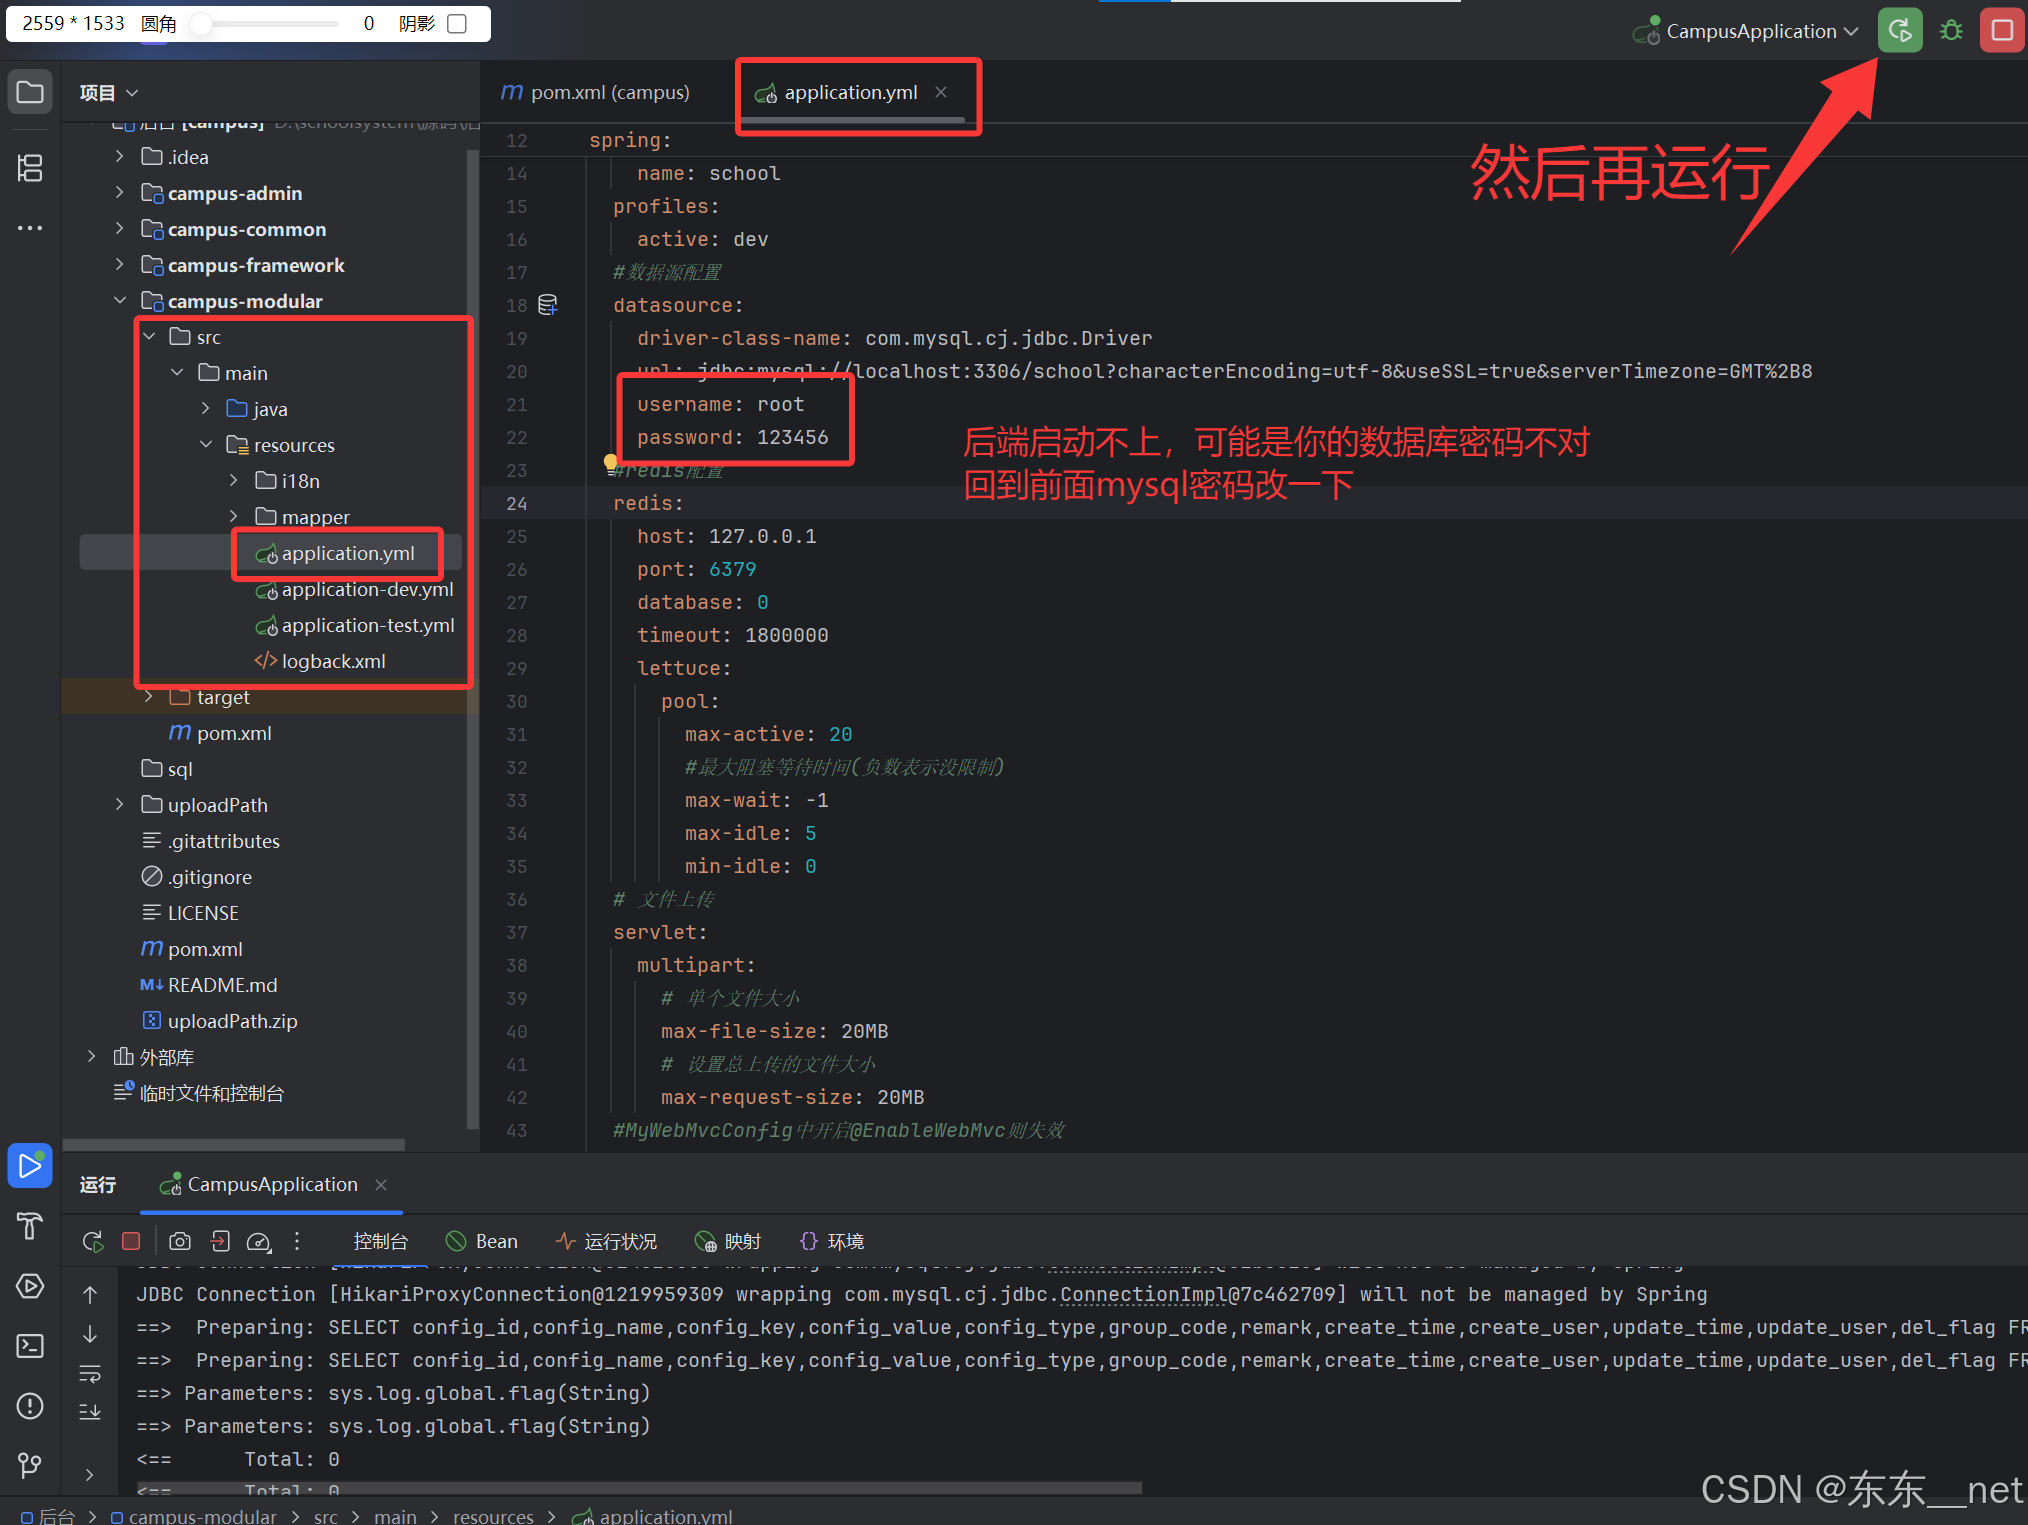This screenshot has height=1525, width=2028.
Task: Collapse the resources folder
Action: (206, 445)
